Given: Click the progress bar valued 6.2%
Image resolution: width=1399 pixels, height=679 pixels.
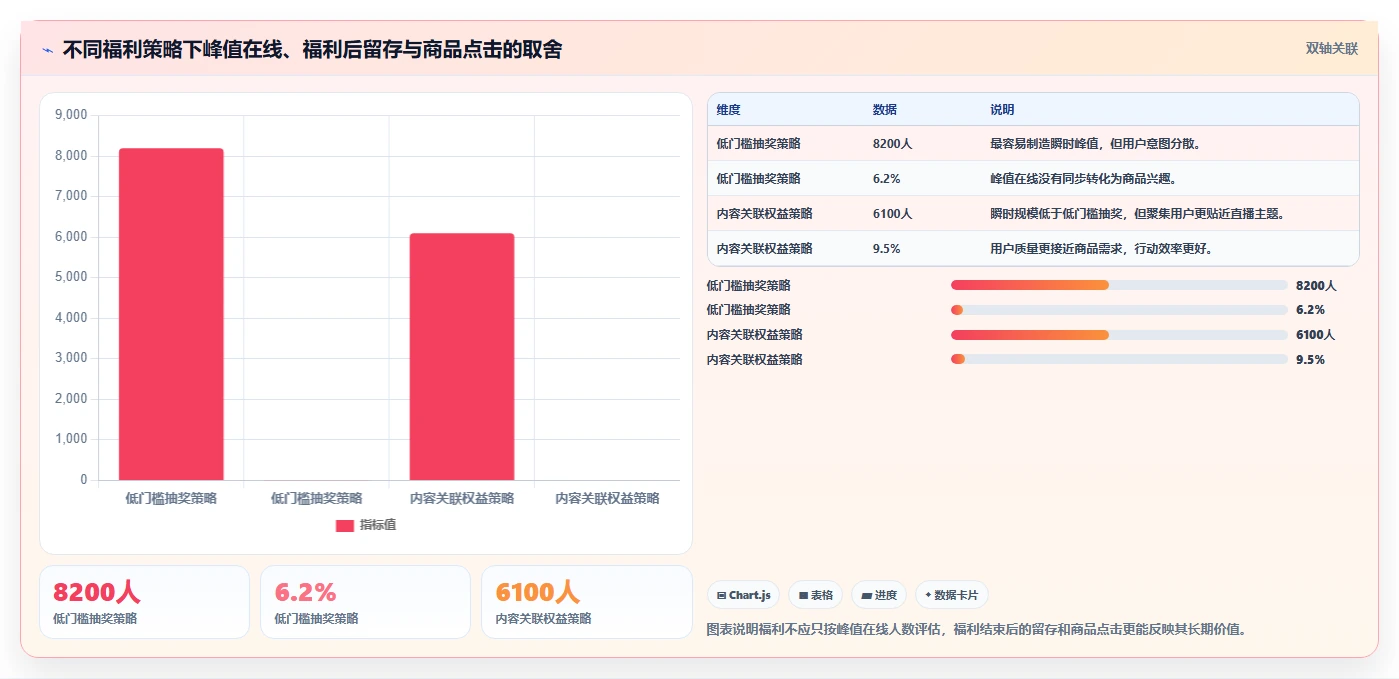Looking at the screenshot, I should [1119, 310].
